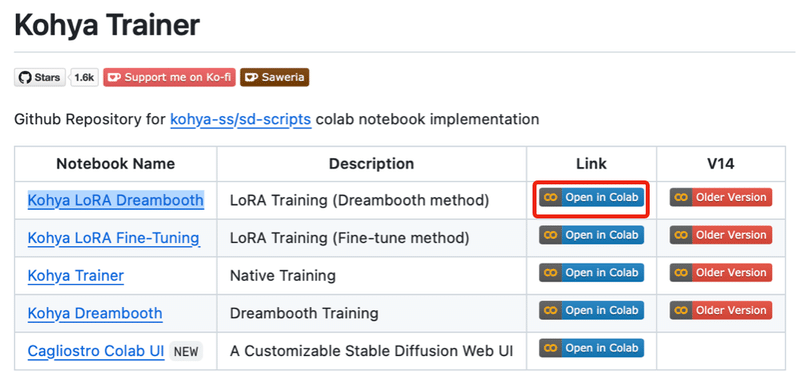Image resolution: width=800 pixels, height=383 pixels.
Task: Older Version badge for Kohya LoRA Dreambooth
Action: tap(721, 197)
